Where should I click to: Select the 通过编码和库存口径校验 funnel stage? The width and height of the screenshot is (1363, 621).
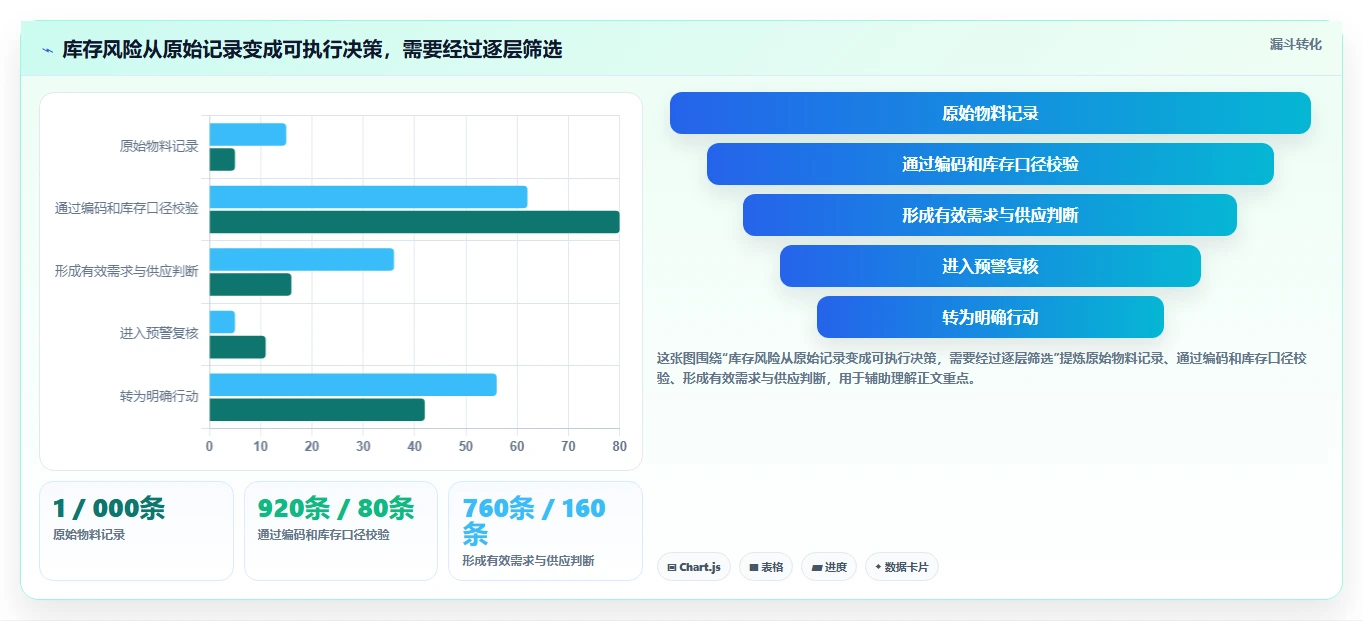pos(990,164)
